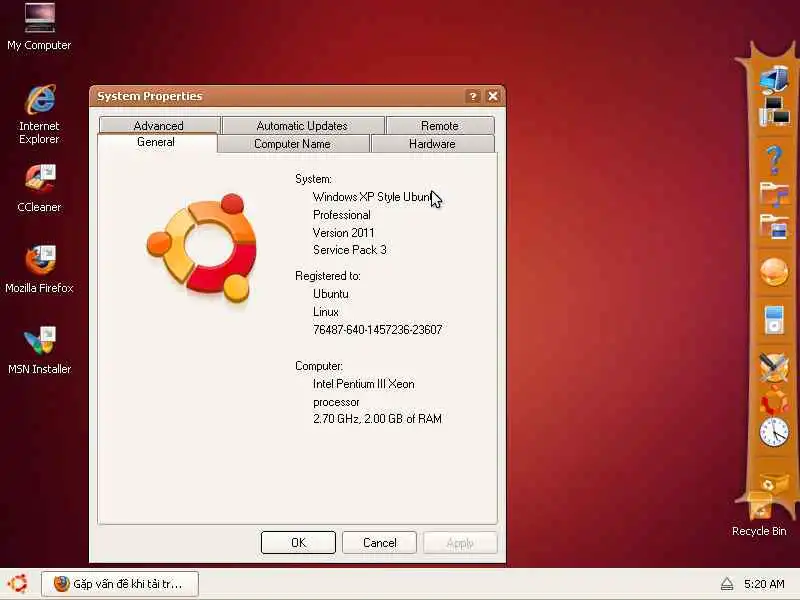Viewport: 800px width, 600px height.
Task: Click the blue question mark help icon
Action: coord(774,159)
